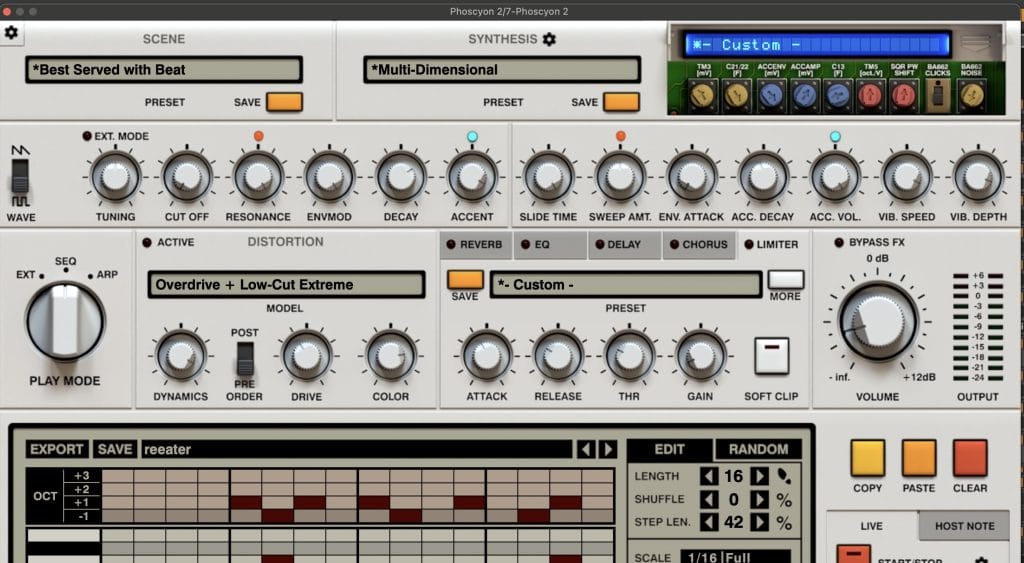The image size is (1024, 563).
Task: Toggle the SOFT CLIP switch
Action: (771, 356)
